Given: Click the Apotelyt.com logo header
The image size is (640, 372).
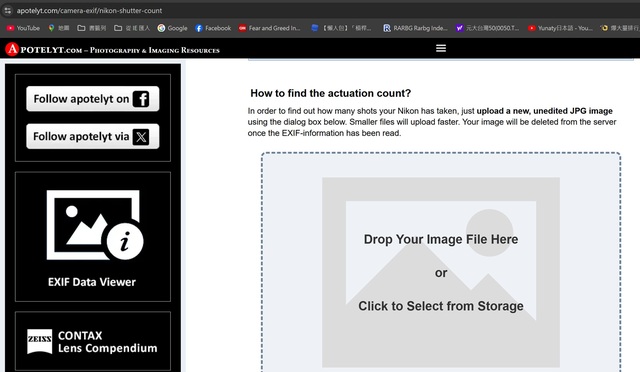Looking at the screenshot, I should (x=112, y=49).
